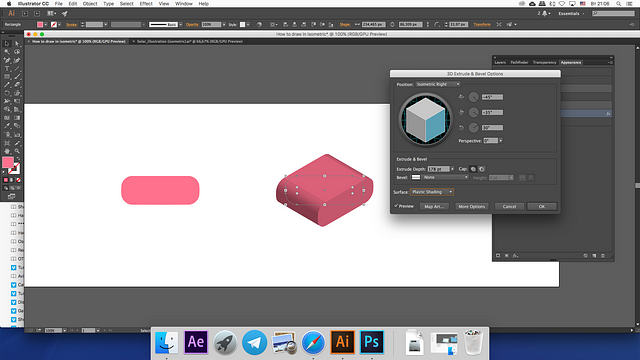The height and width of the screenshot is (360, 640).
Task: Click the Stroke label in control bar
Action: 71,24
